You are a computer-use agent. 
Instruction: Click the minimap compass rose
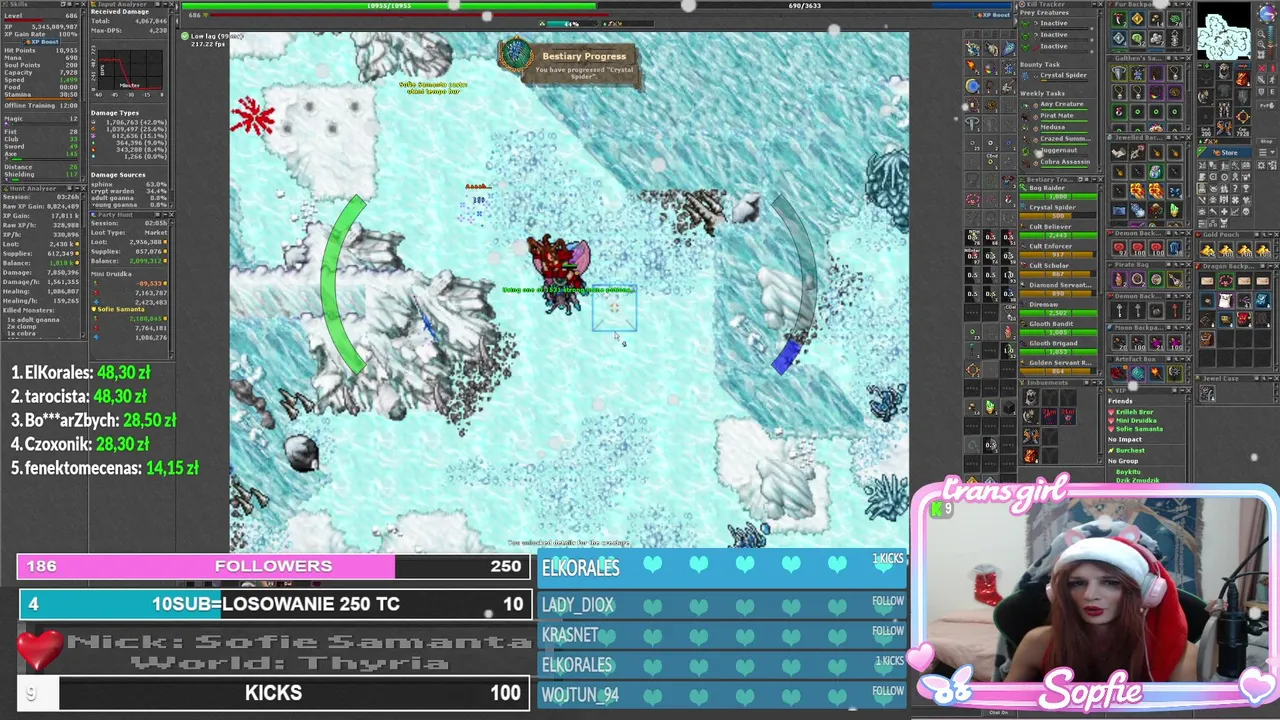(x=1268, y=13)
